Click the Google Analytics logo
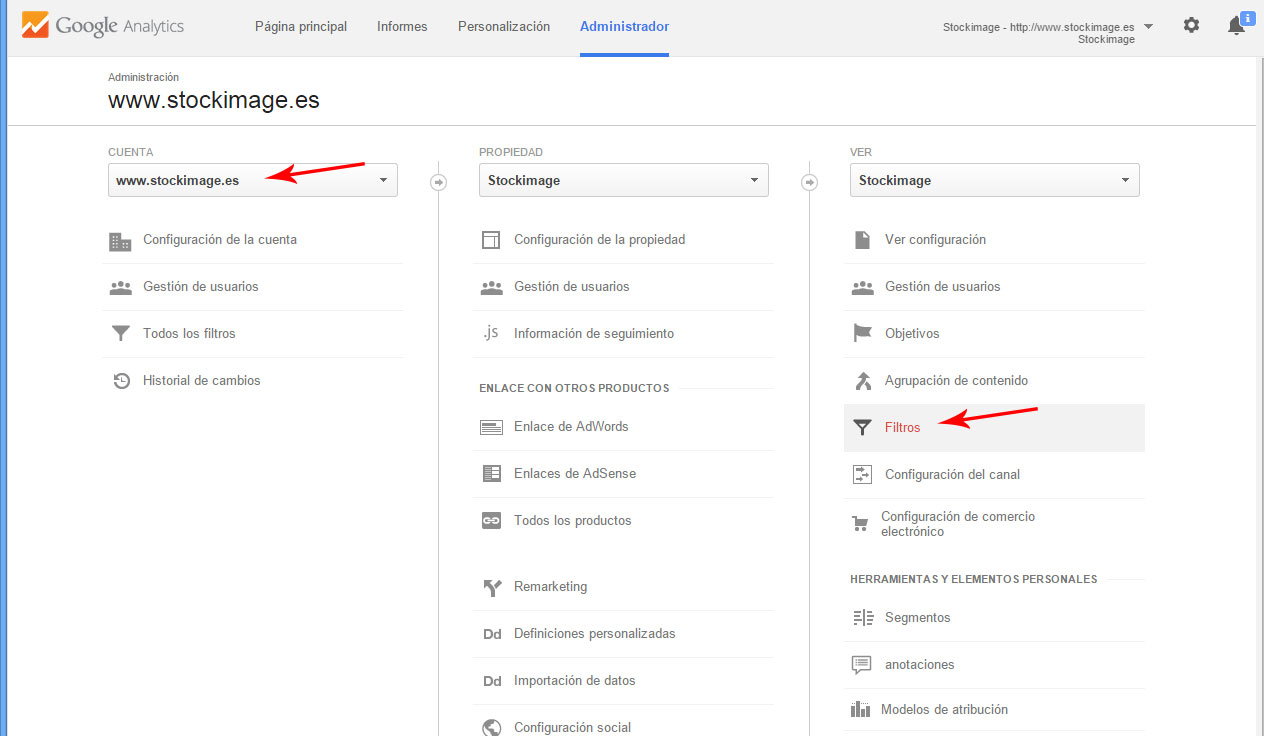 [x=103, y=26]
